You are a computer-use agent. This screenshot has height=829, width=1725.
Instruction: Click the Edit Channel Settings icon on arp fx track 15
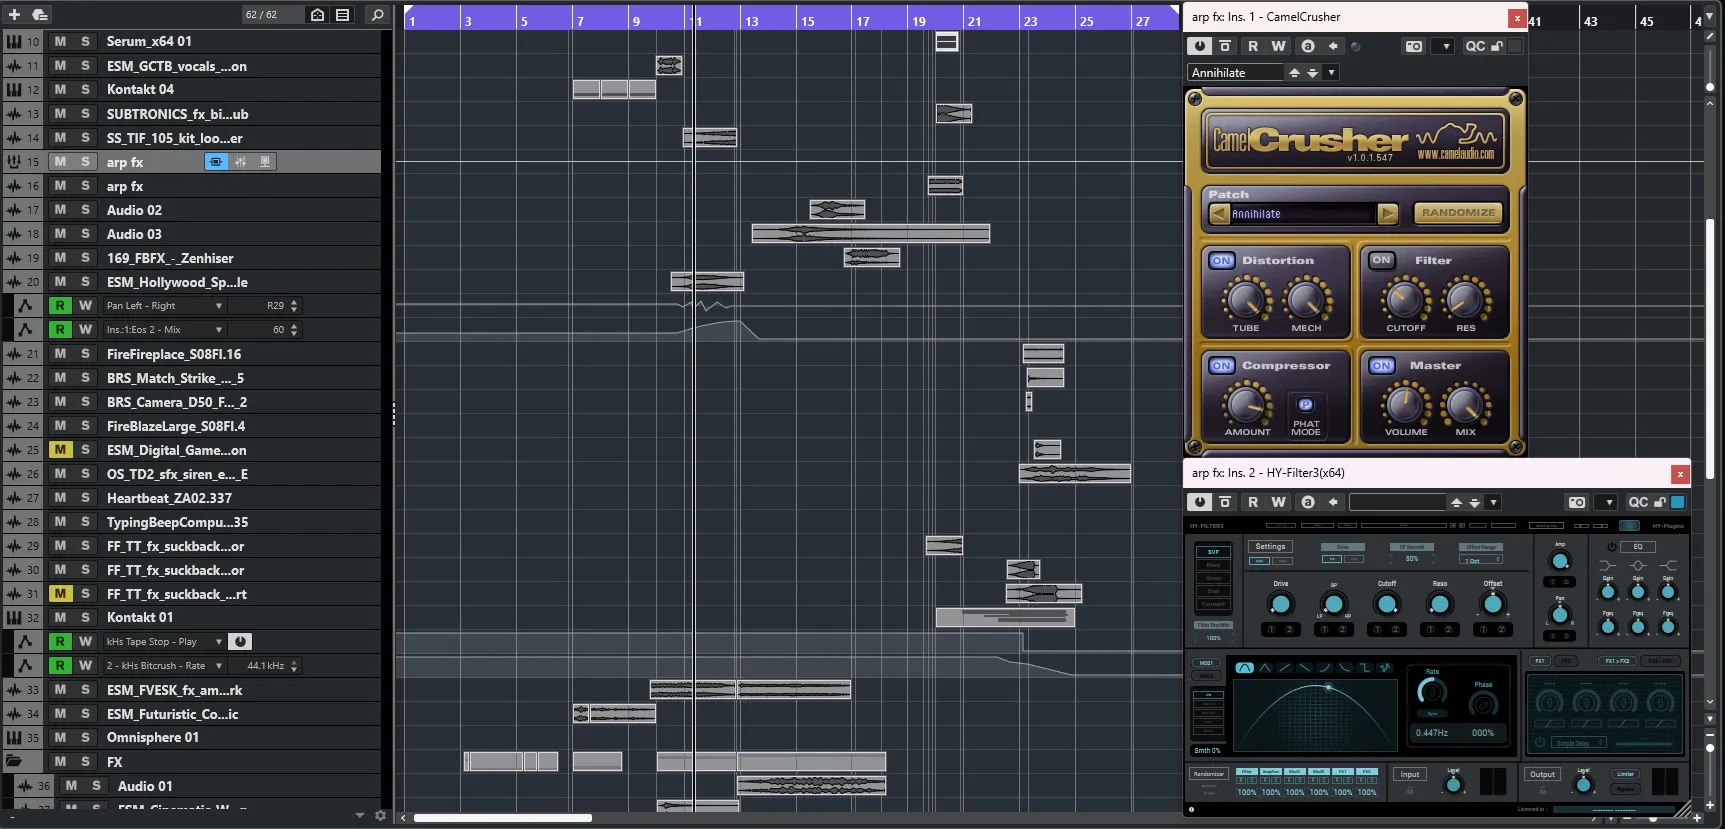[x=216, y=162]
